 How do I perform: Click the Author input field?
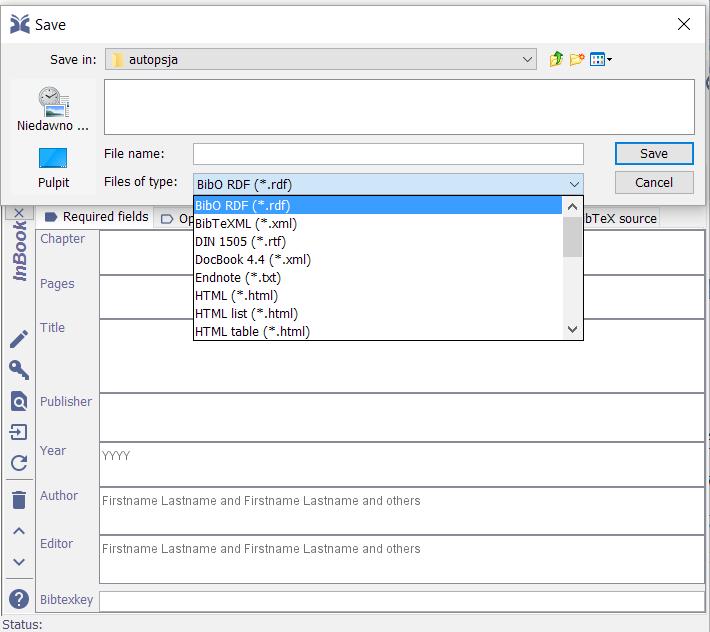402,511
